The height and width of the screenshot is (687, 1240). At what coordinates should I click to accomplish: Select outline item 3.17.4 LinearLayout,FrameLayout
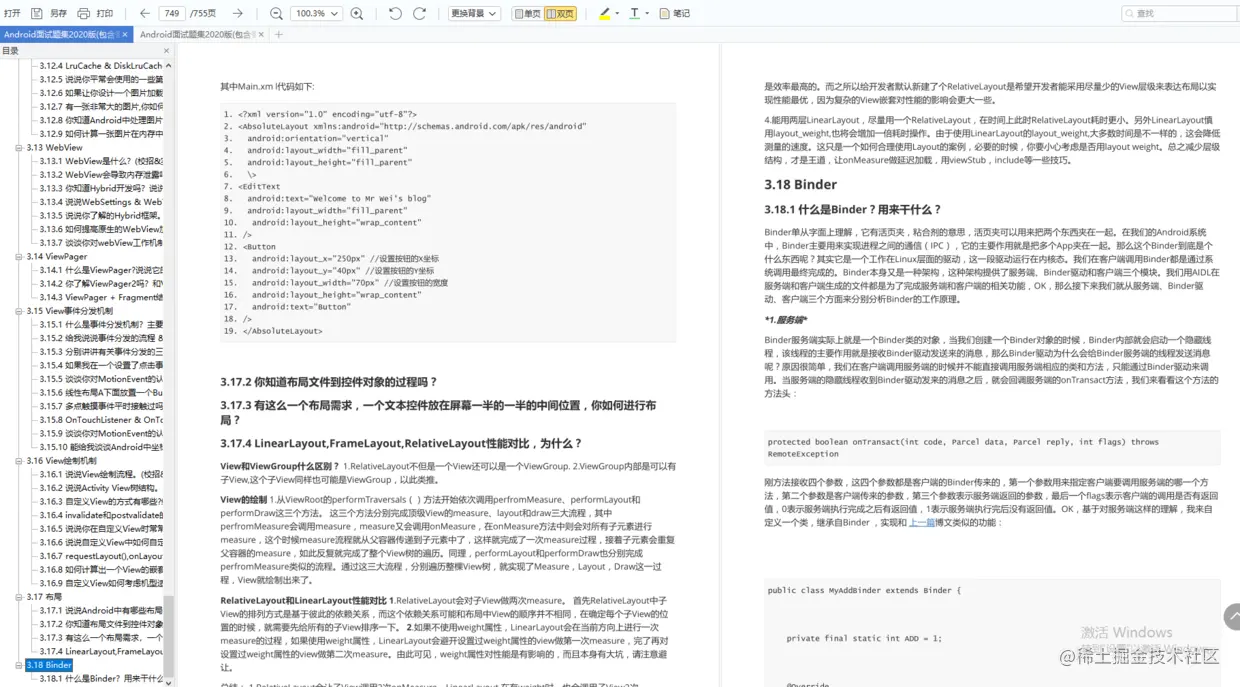tap(101, 651)
